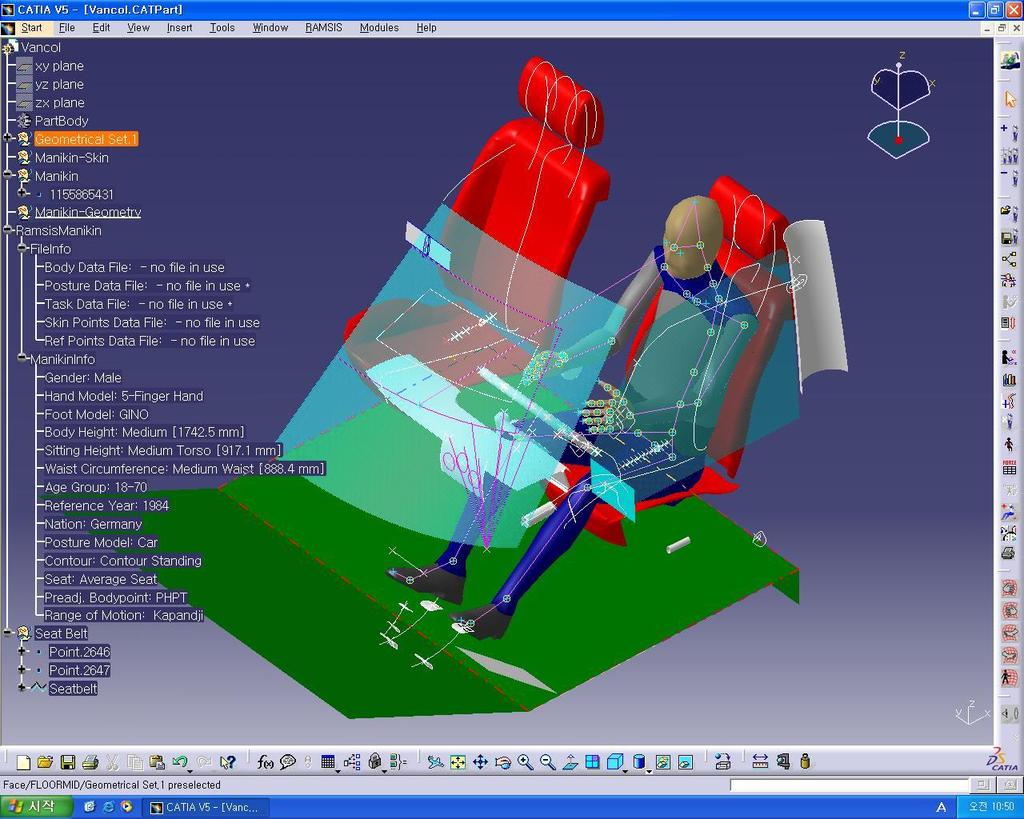The image size is (1024, 819).
Task: Expand the Point.2647 node
Action: tap(23, 669)
